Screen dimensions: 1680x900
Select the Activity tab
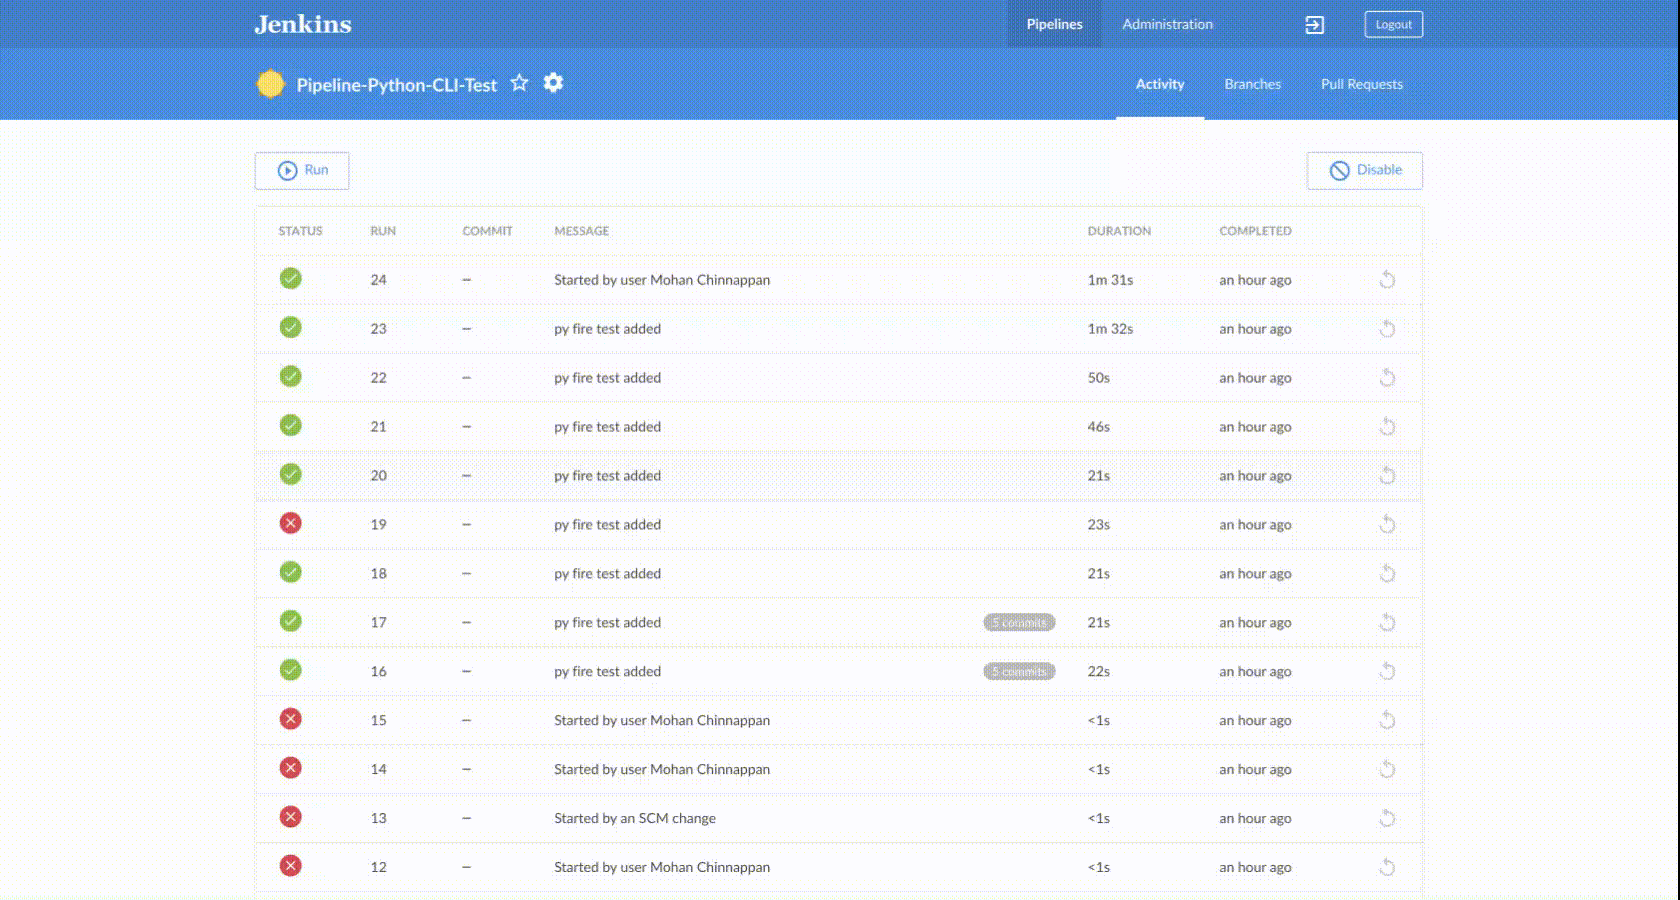[x=1160, y=84]
